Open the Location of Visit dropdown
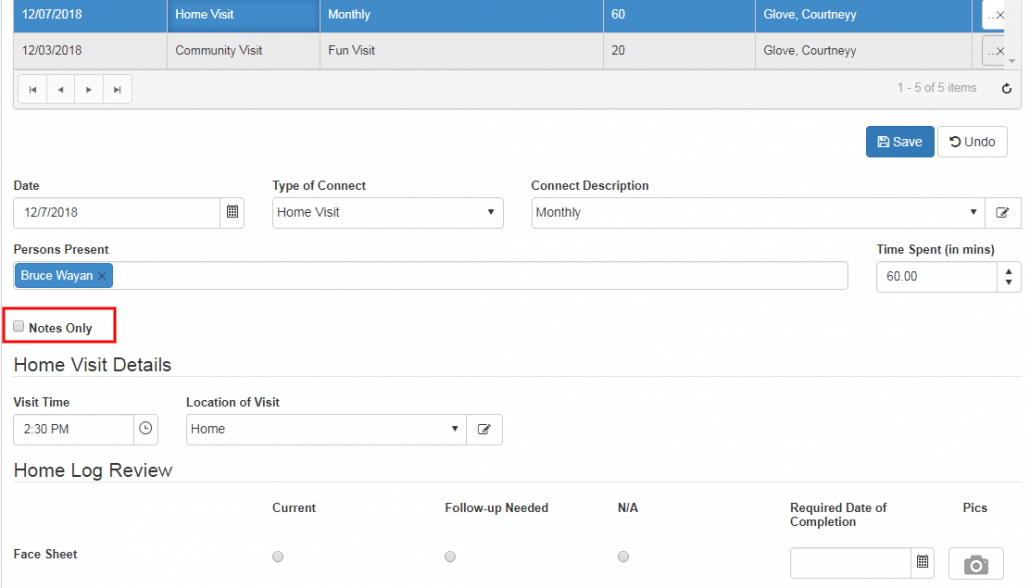Screen dimensions: 1030x588 click(325, 429)
